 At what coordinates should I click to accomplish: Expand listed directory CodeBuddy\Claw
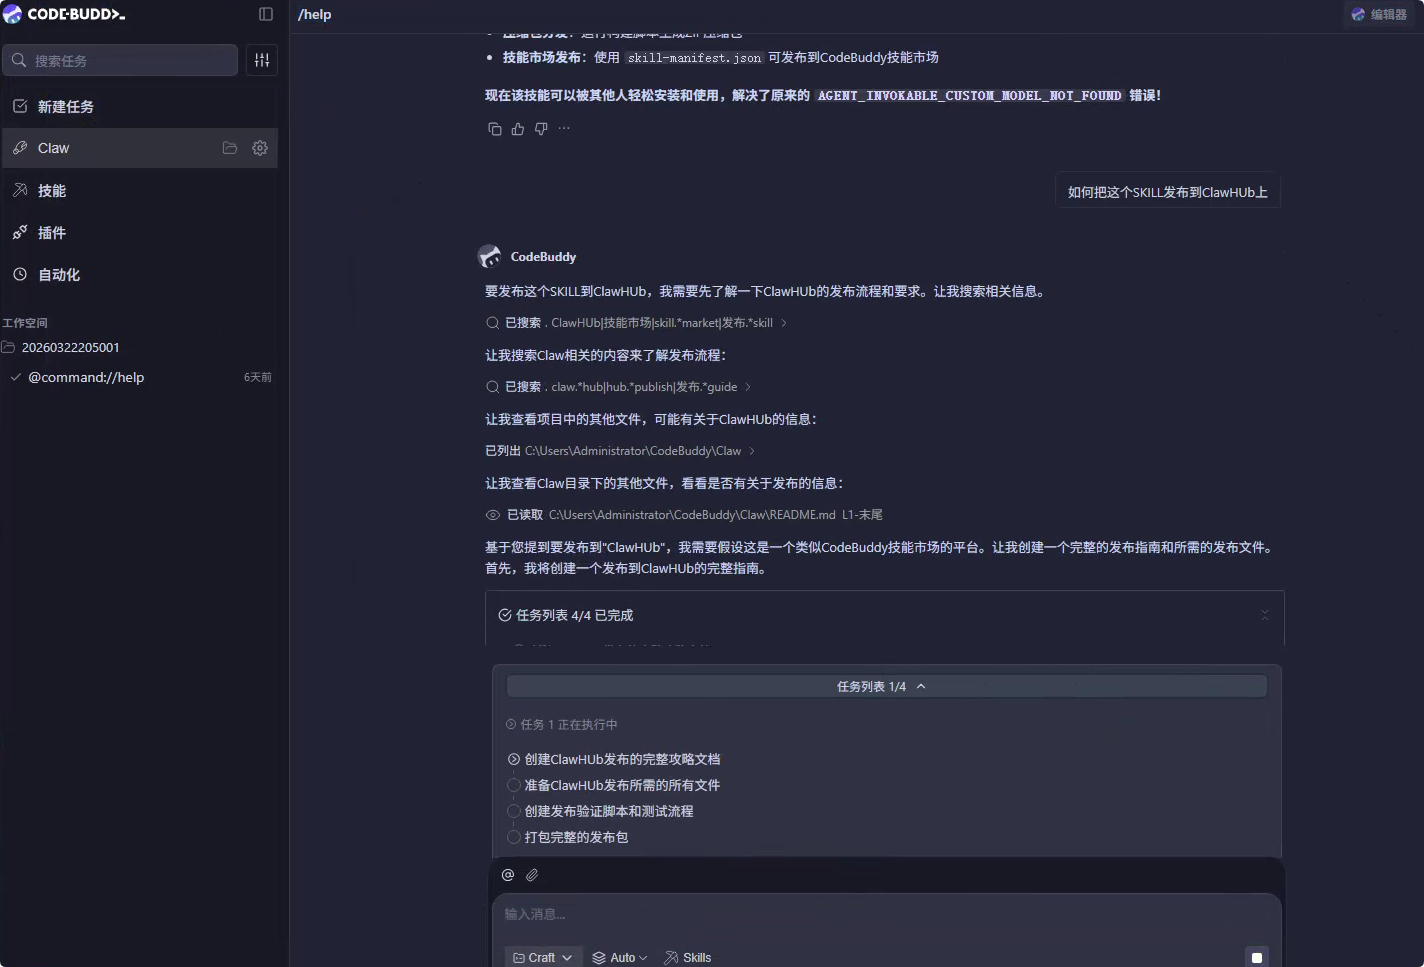coord(620,451)
